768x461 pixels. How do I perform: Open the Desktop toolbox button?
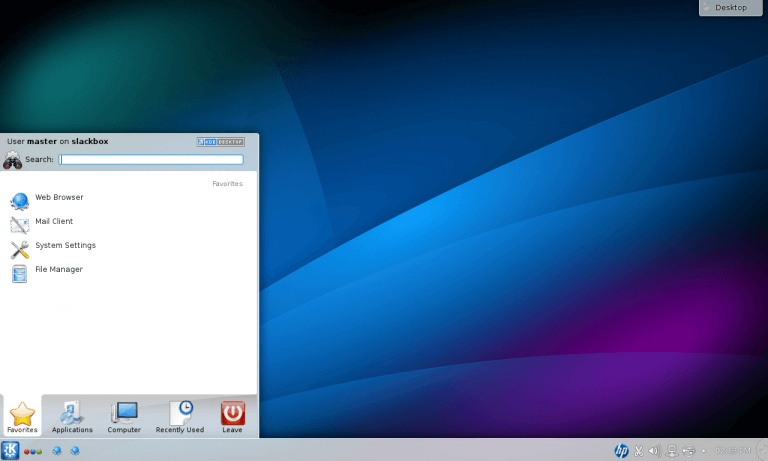[730, 7]
